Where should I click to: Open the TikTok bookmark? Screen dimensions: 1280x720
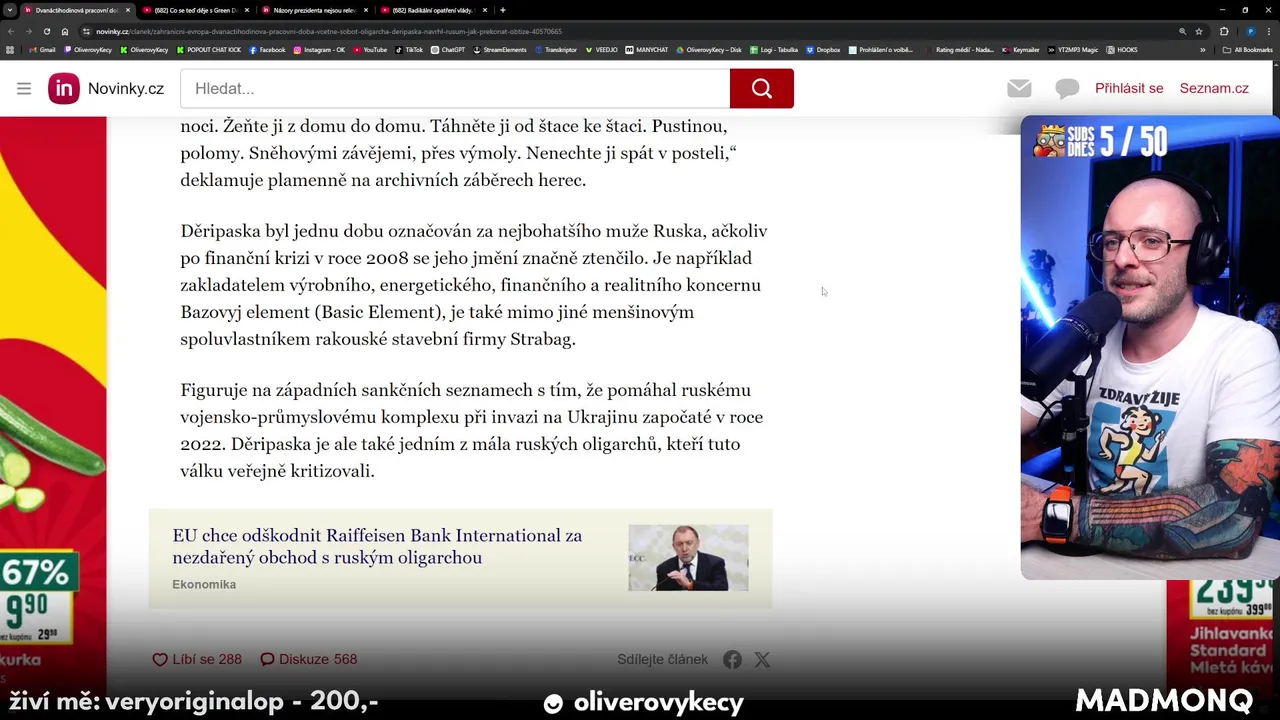coord(409,50)
